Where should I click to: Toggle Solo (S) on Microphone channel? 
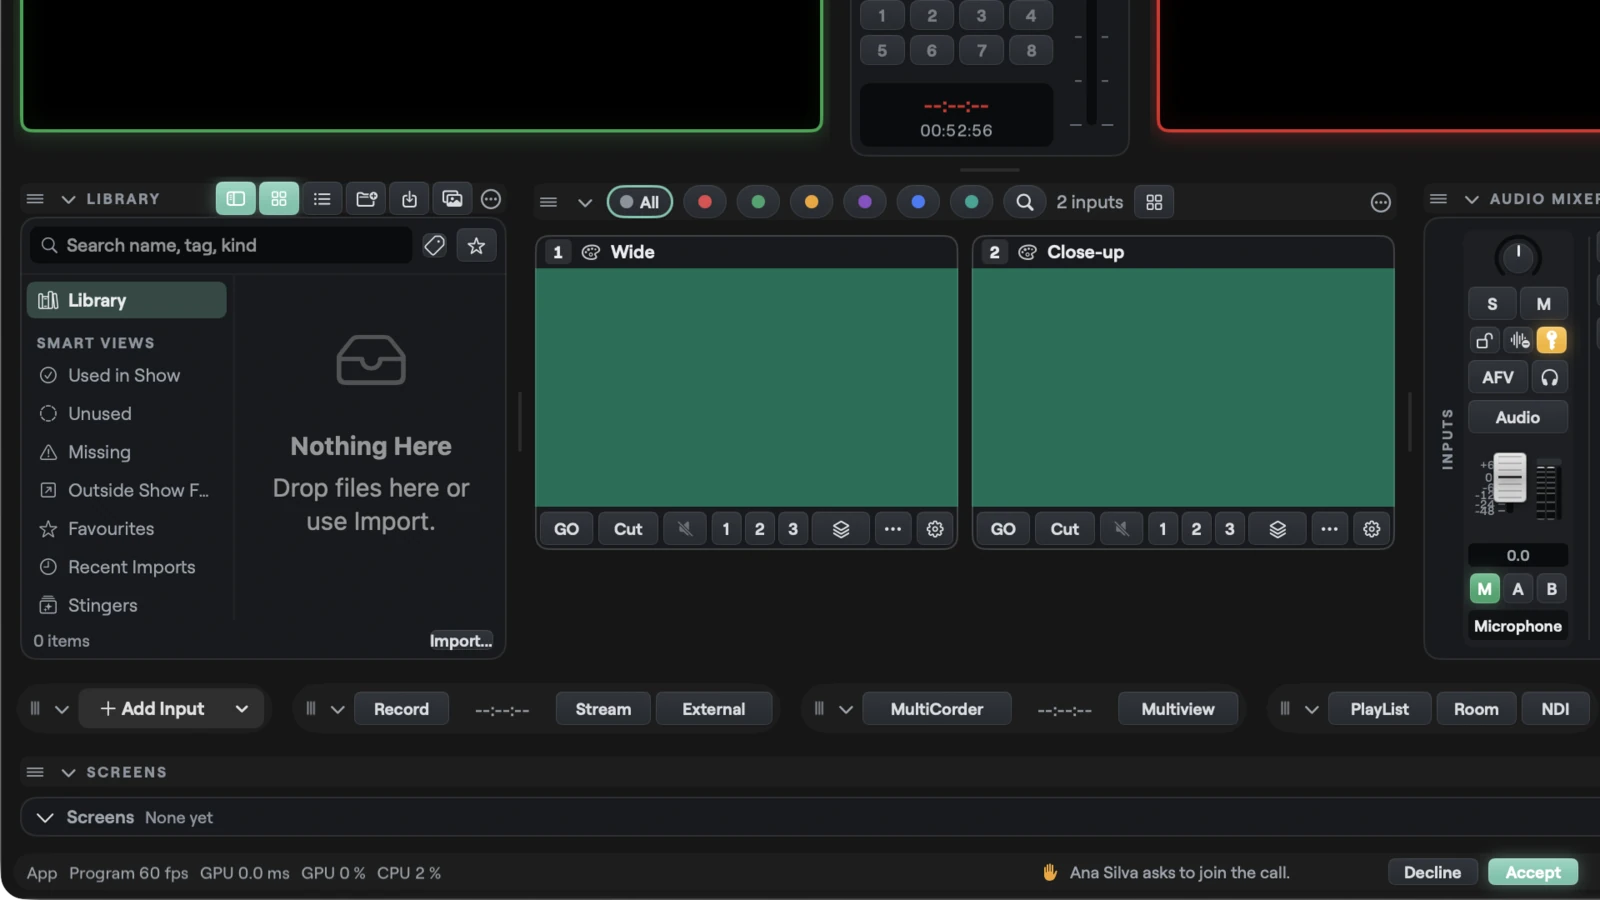[1492, 304]
